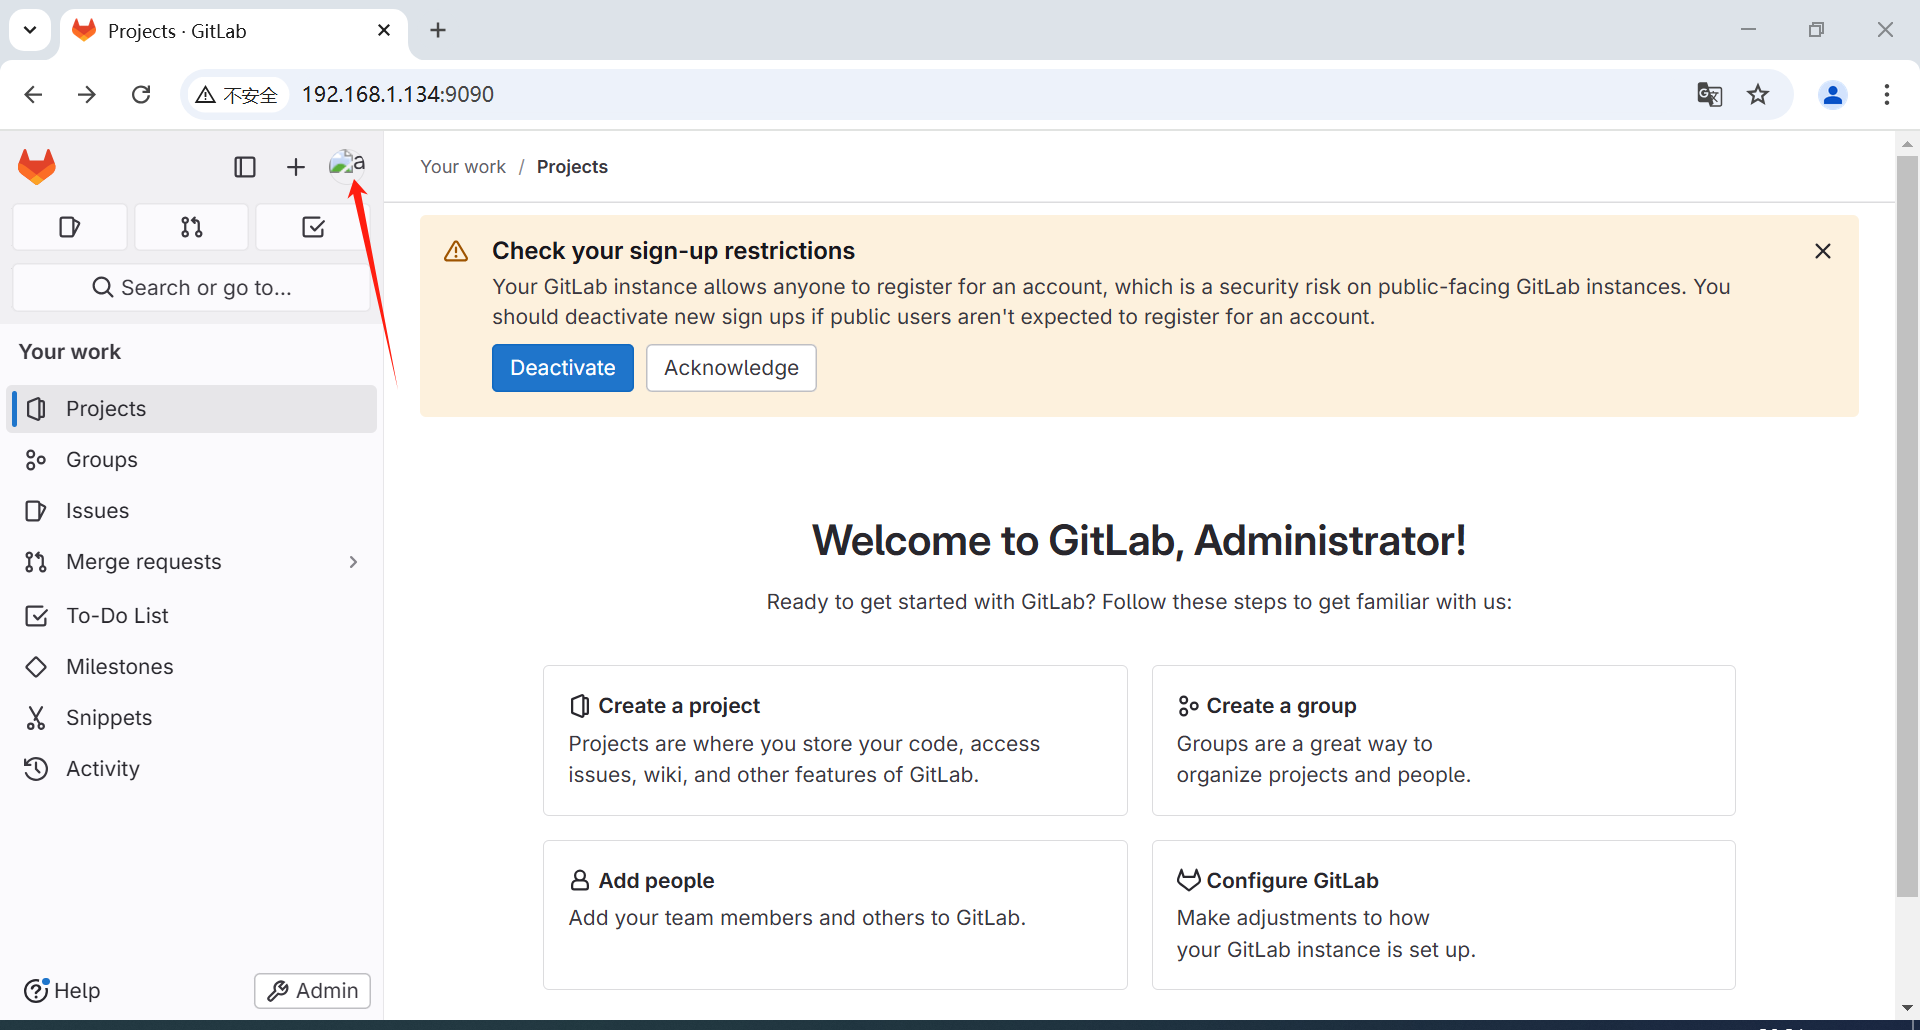
Task: Open merge requests shortcut icon
Action: pyautogui.click(x=191, y=227)
